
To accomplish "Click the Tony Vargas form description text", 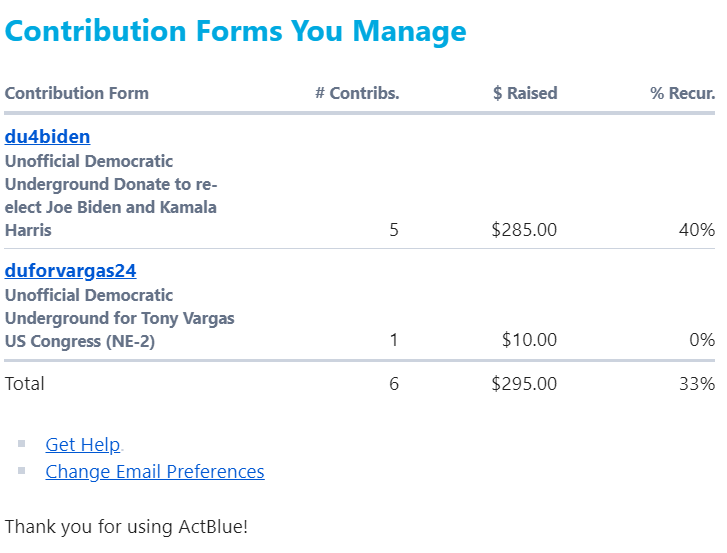I will tap(119, 318).
